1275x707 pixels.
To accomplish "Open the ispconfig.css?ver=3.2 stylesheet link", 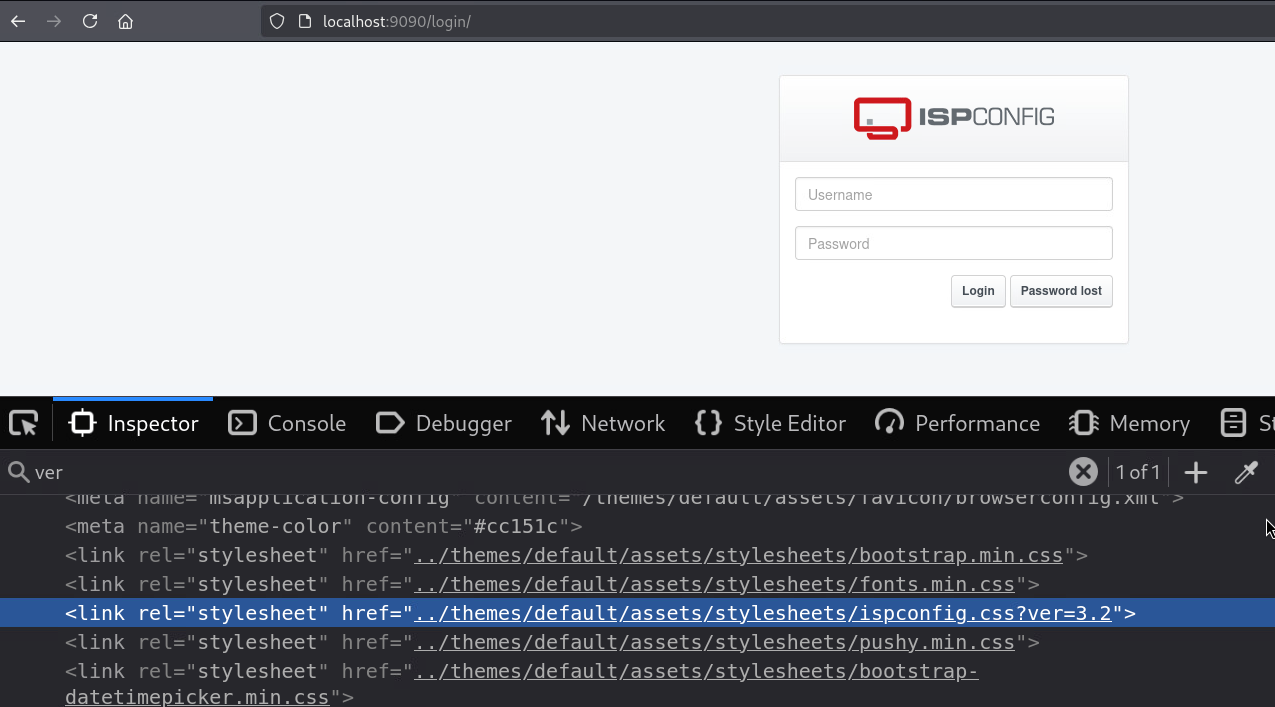I will point(762,613).
